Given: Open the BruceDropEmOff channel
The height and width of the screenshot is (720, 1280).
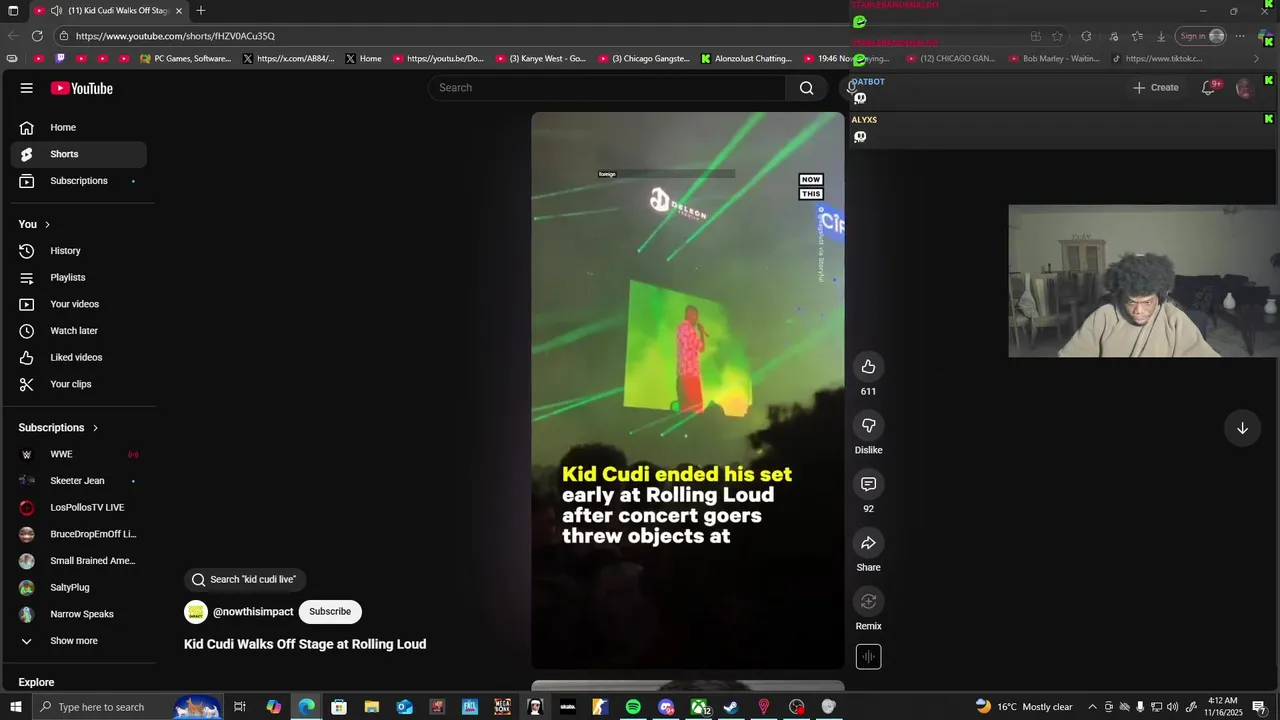Looking at the screenshot, I should [79, 534].
